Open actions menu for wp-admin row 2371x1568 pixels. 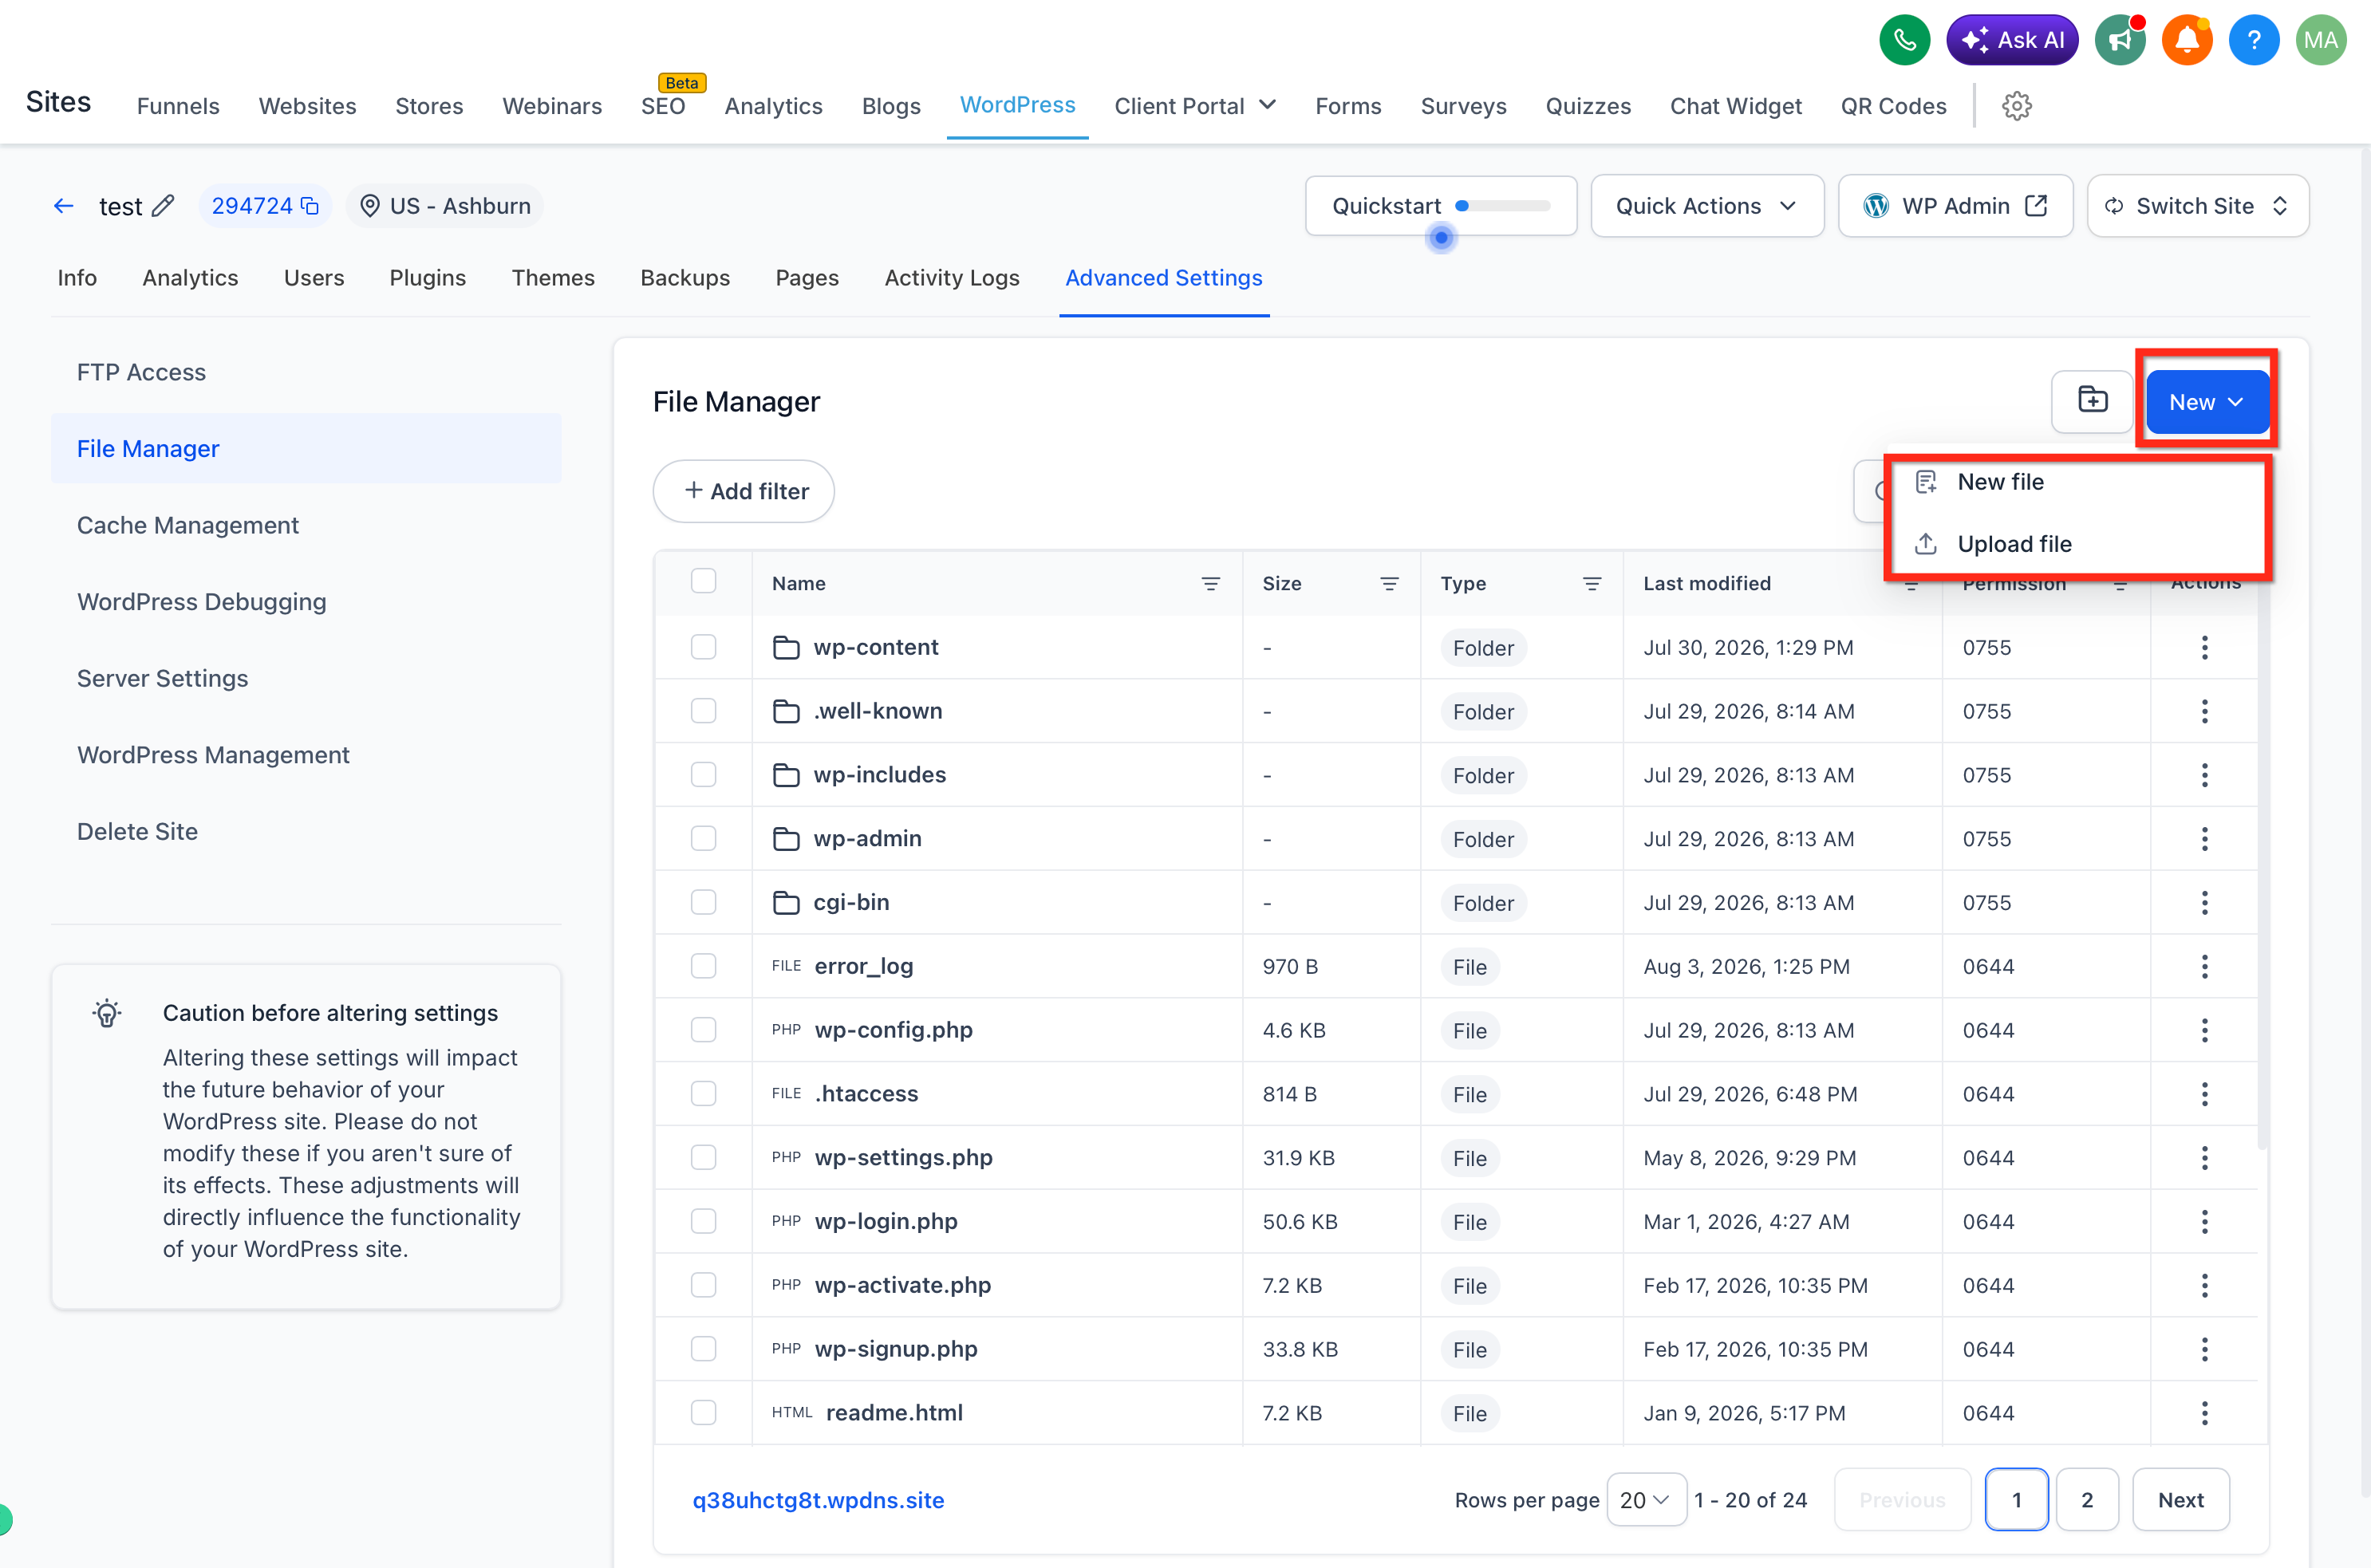coord(2204,839)
